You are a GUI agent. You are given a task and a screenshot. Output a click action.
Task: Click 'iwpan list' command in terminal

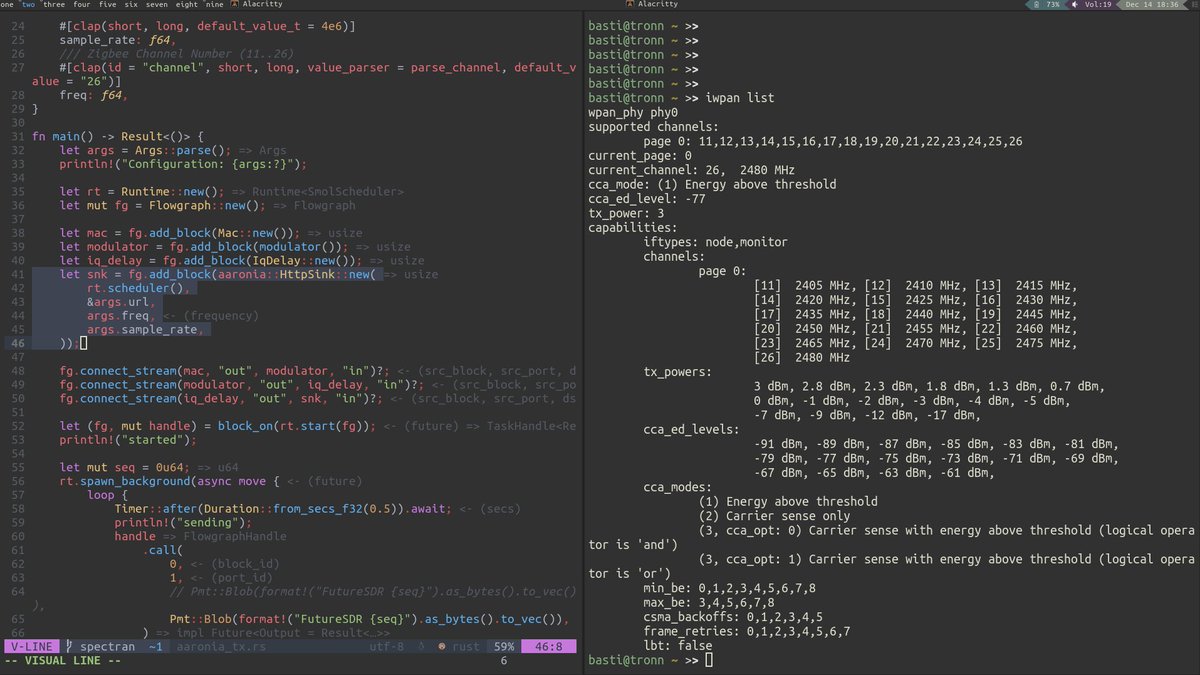click(x=740, y=100)
